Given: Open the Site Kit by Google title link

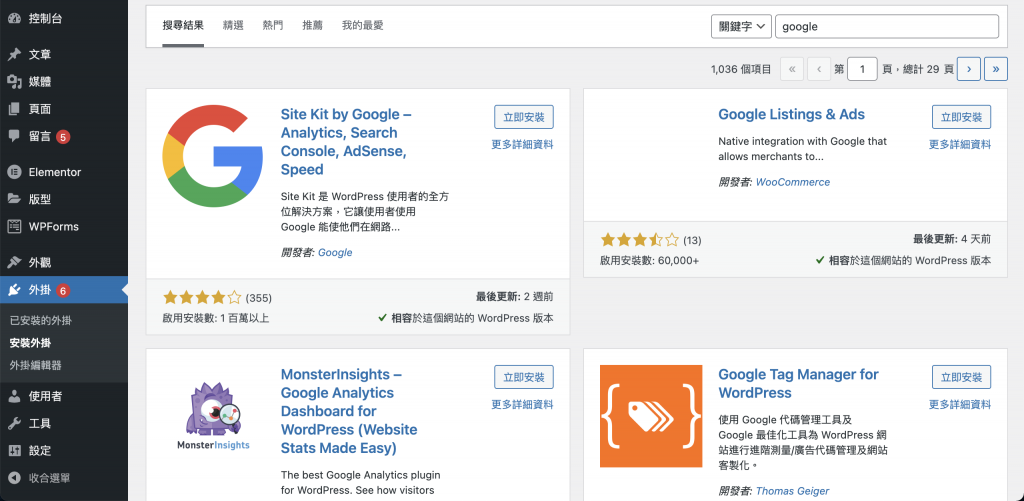Looking at the screenshot, I should pos(346,142).
